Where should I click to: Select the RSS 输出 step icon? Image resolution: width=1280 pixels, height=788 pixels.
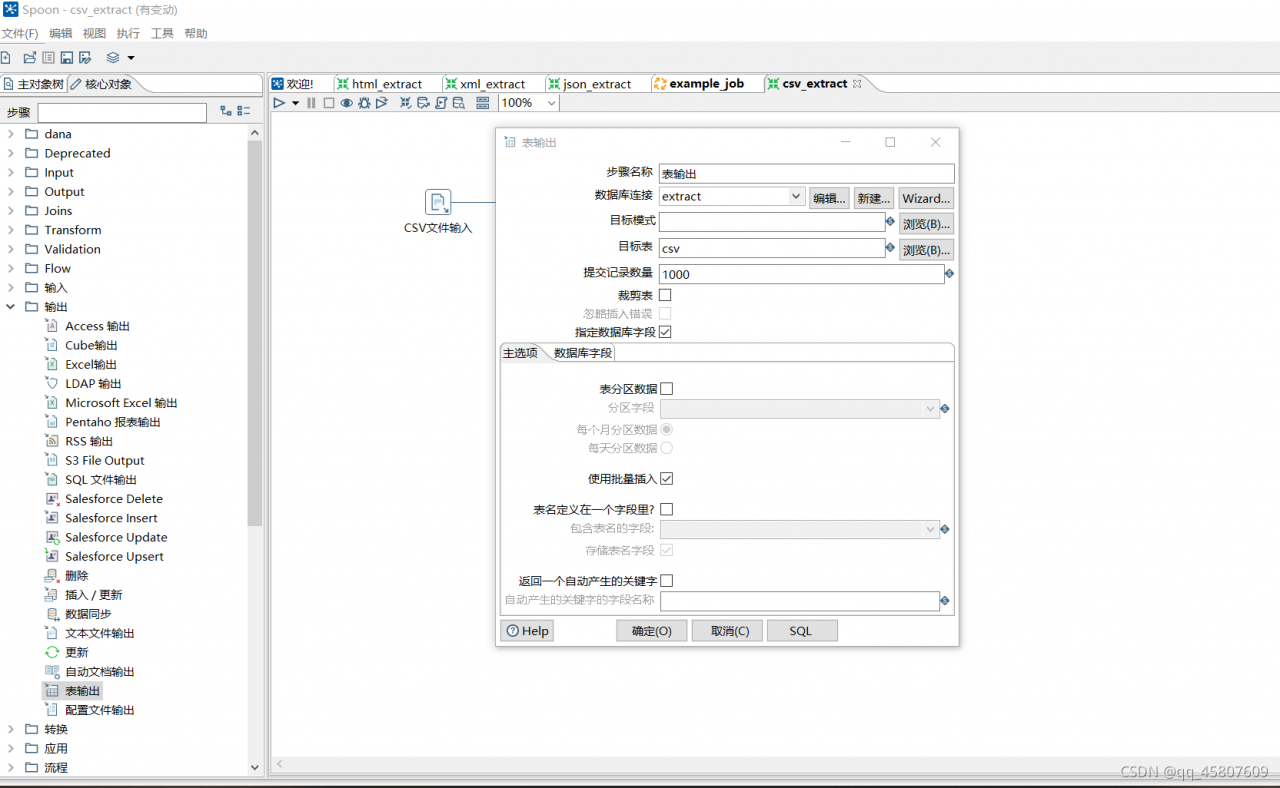click(53, 441)
